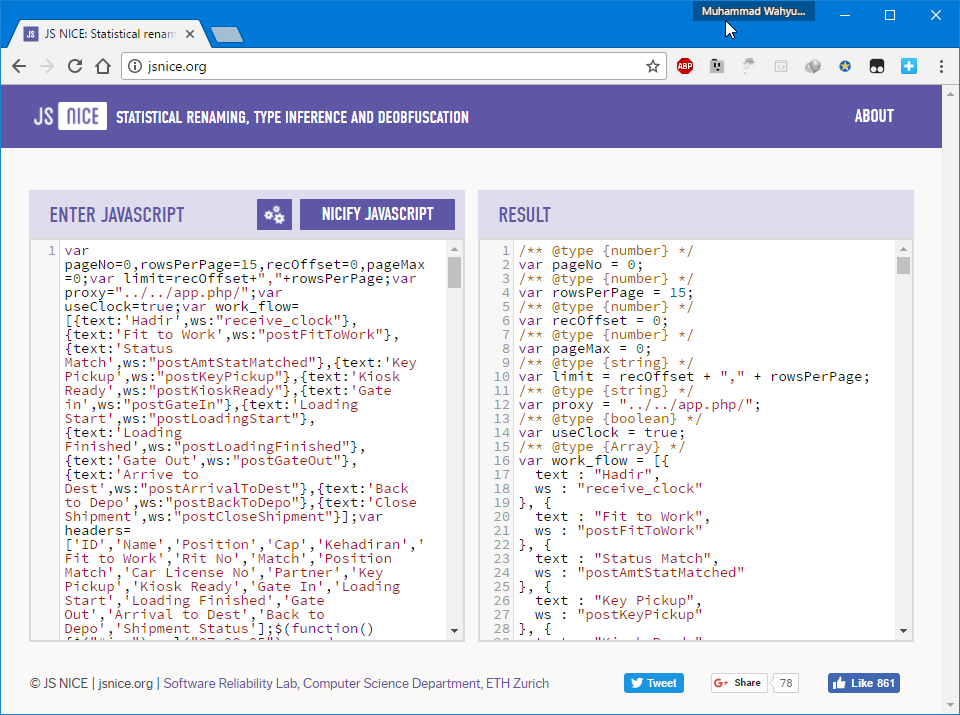
Task: Click the result panel scroll up arrow
Action: [904, 249]
